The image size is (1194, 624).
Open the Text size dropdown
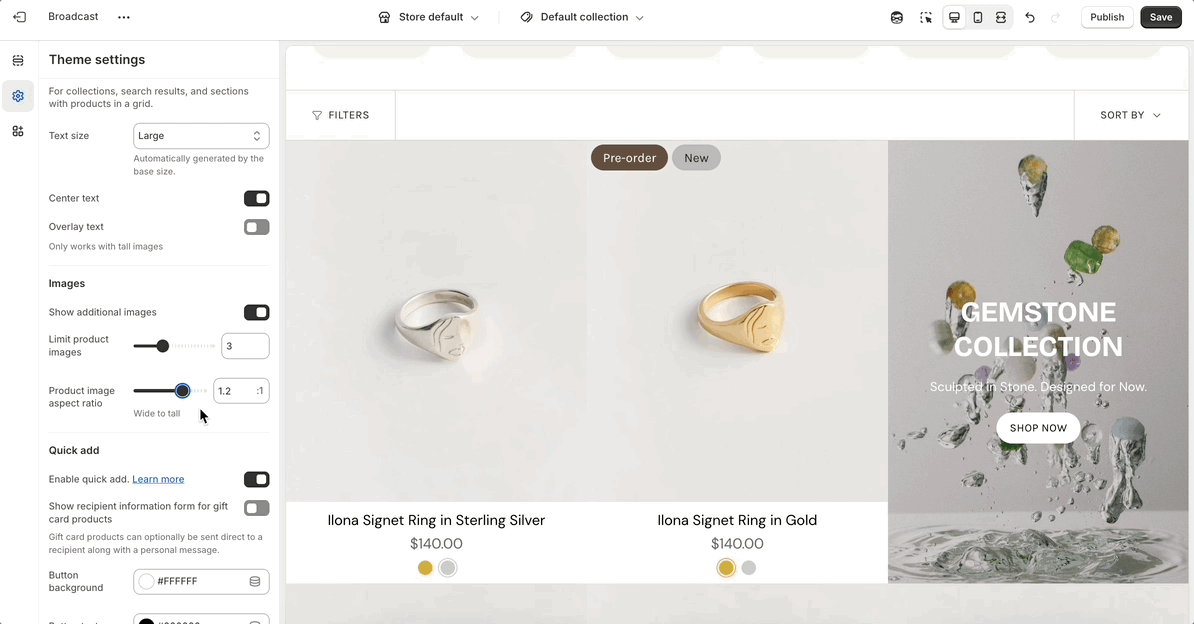click(x=201, y=136)
